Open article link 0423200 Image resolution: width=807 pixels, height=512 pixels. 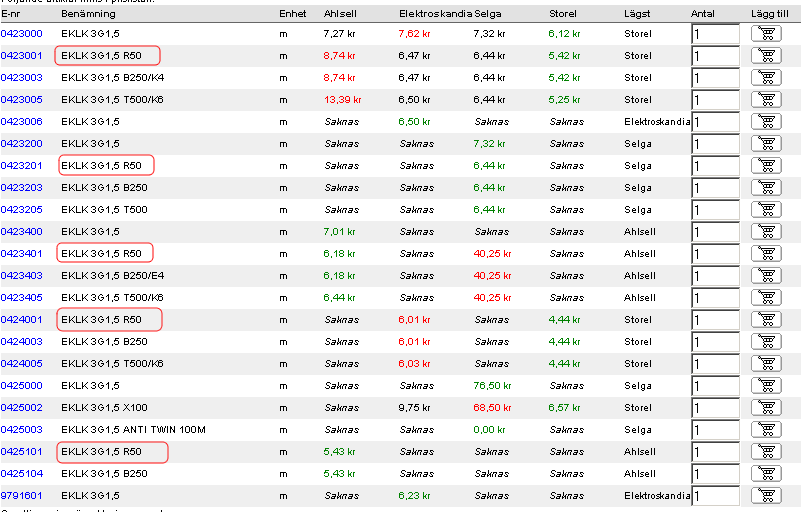tap(22, 144)
